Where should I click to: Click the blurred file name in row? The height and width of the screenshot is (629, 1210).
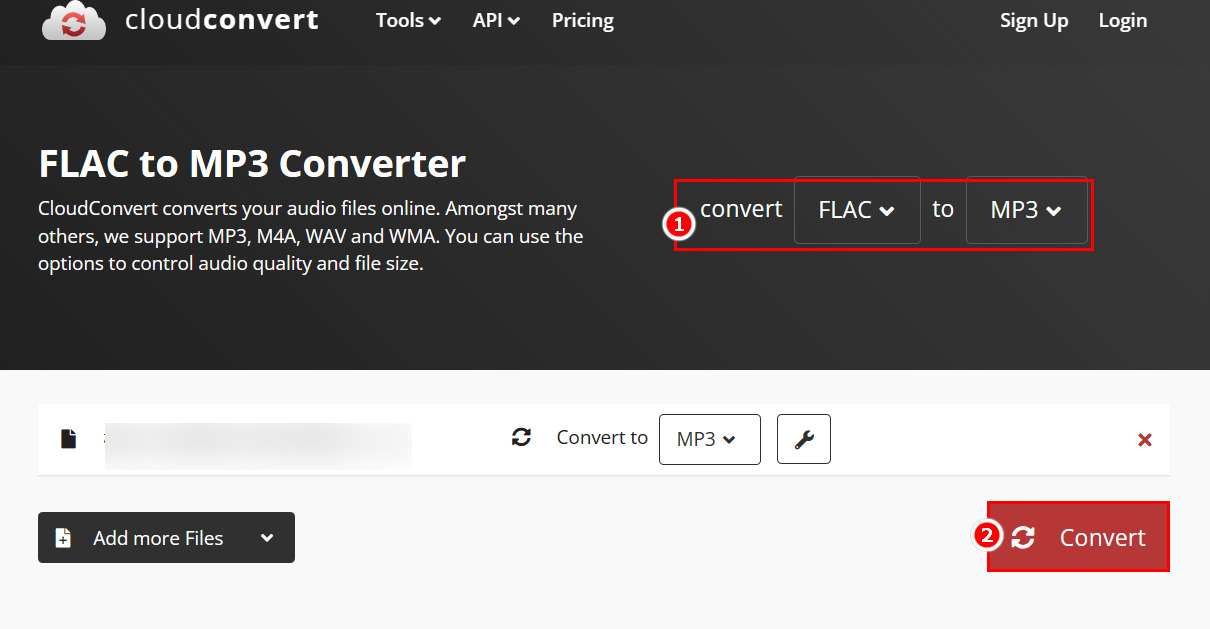click(x=258, y=445)
